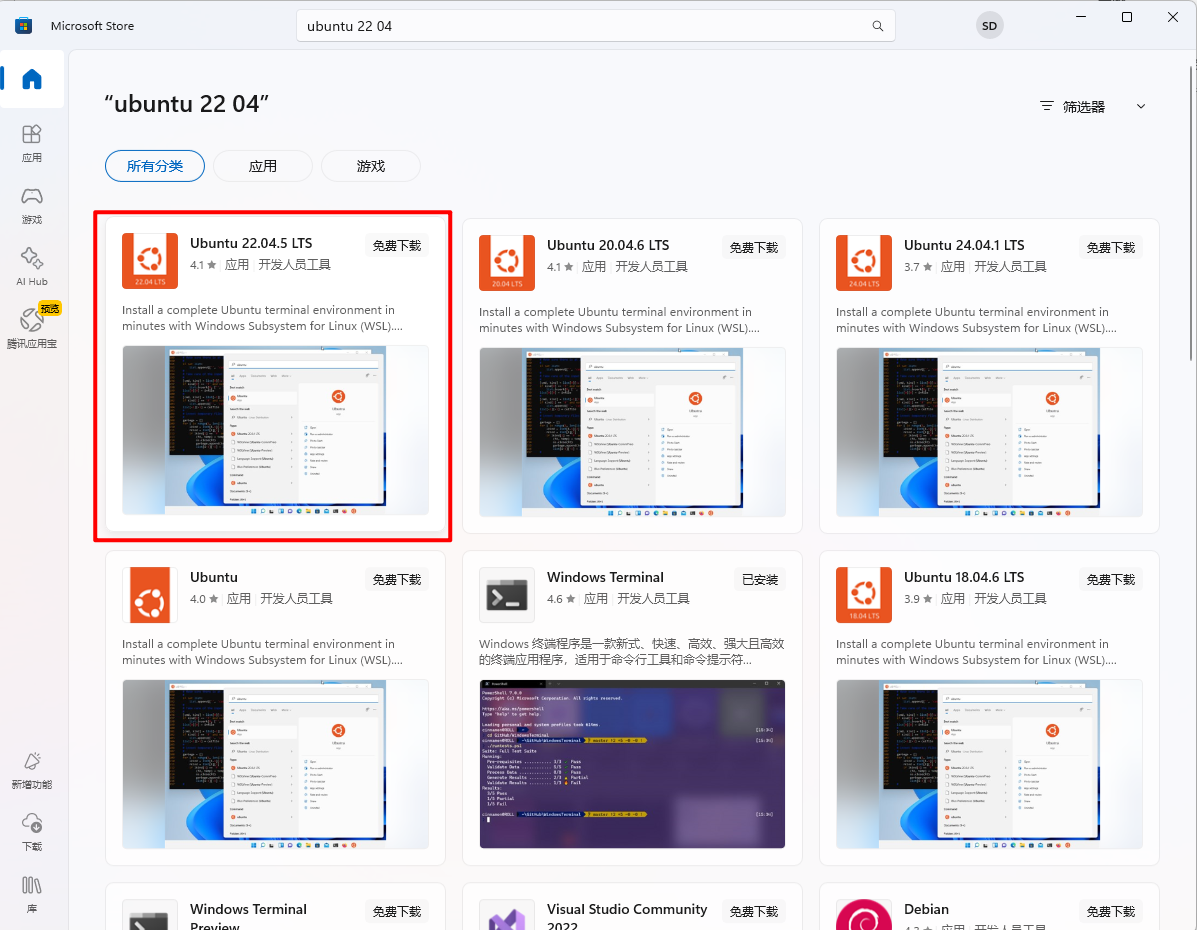Open AI Hub in sidebar
Image resolution: width=1197 pixels, height=930 pixels.
(32, 267)
